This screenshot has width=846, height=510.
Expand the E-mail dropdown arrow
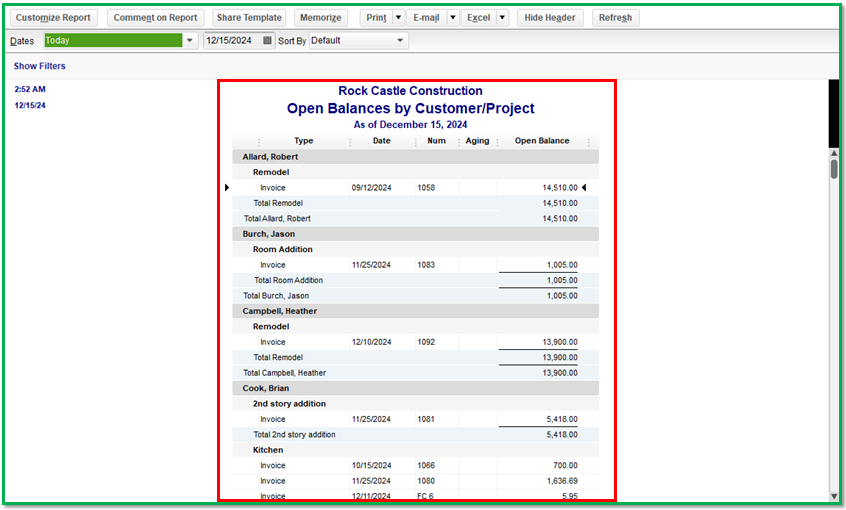[x=453, y=18]
